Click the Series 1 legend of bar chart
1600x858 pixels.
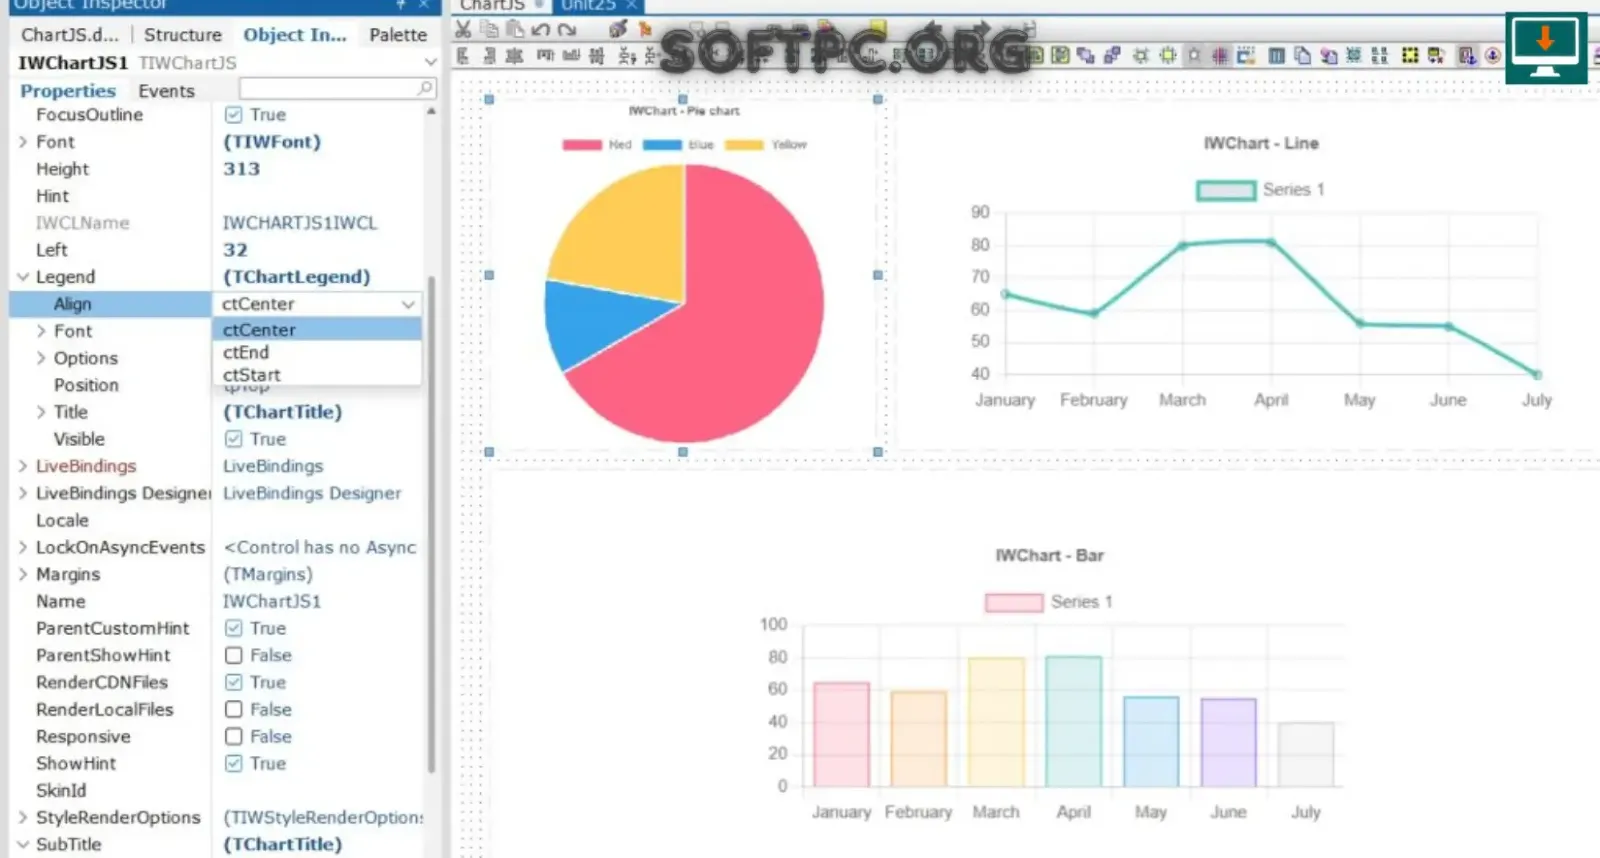click(1049, 602)
